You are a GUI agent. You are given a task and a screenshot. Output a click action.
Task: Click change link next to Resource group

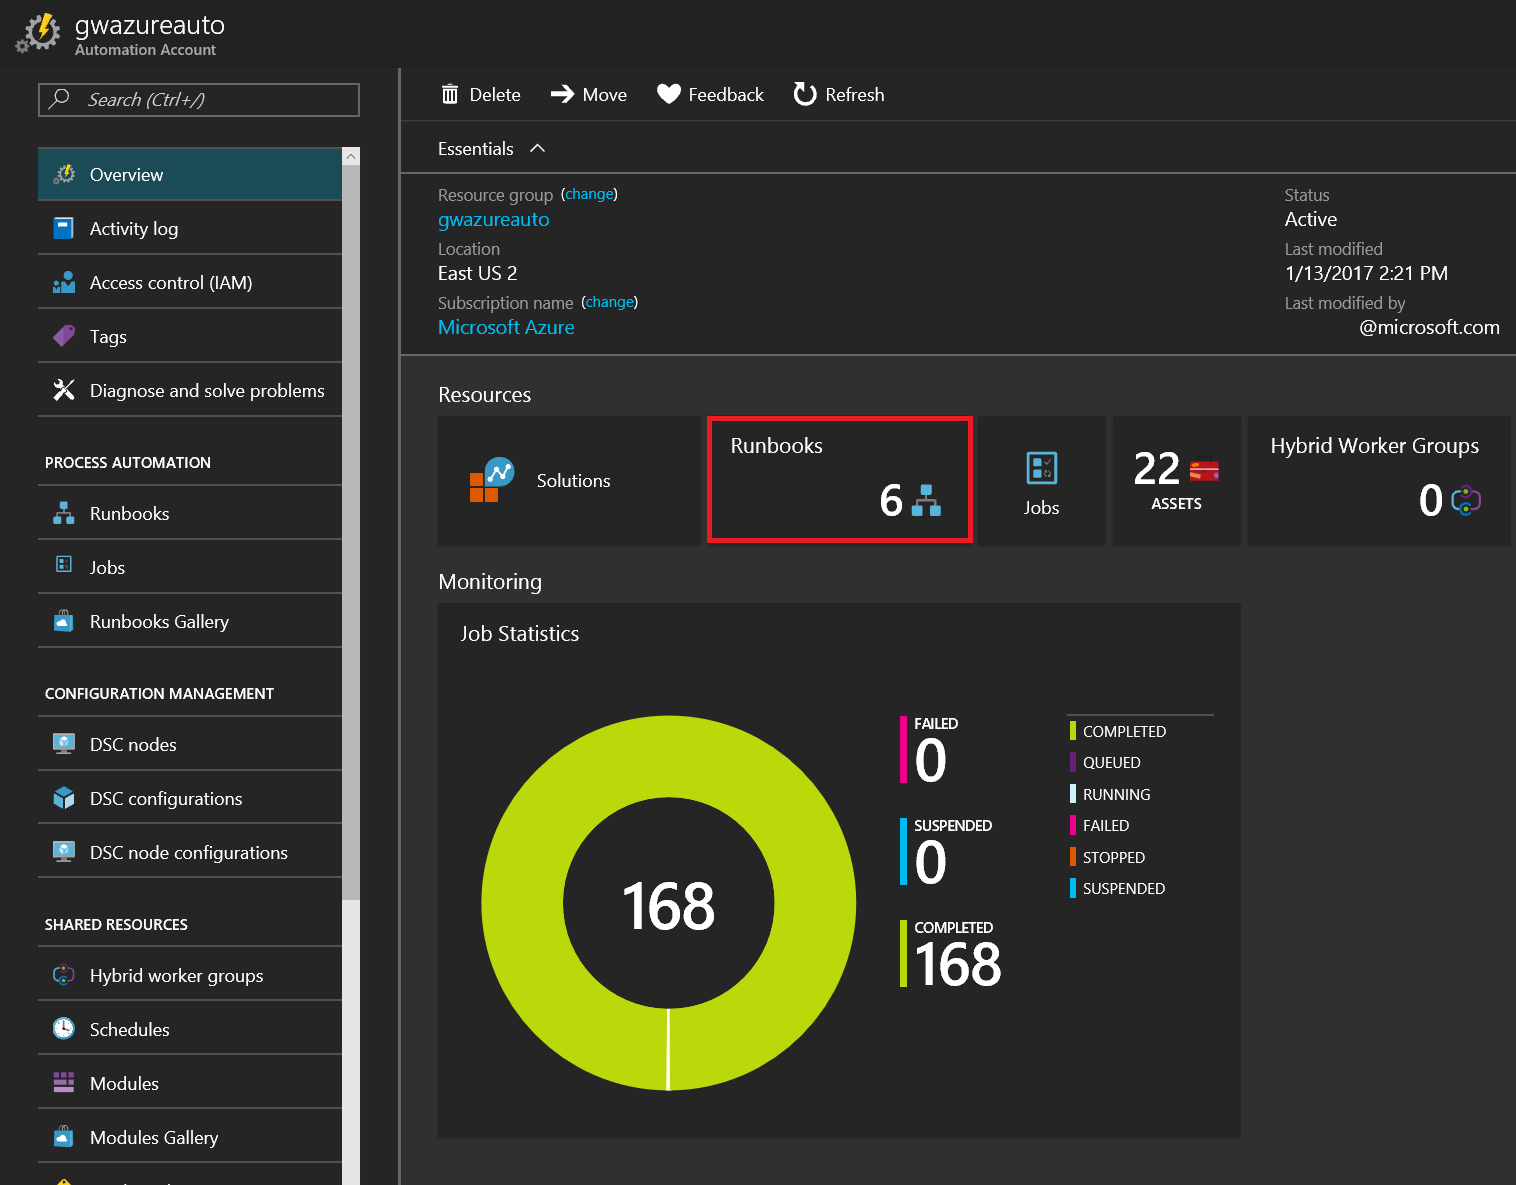coord(589,194)
